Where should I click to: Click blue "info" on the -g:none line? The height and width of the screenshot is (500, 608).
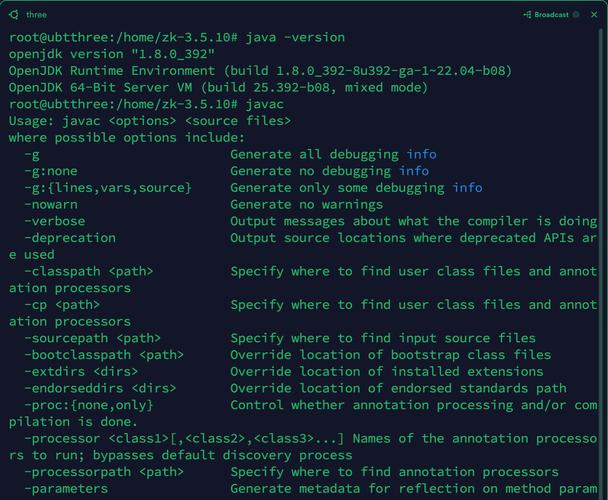pos(414,171)
